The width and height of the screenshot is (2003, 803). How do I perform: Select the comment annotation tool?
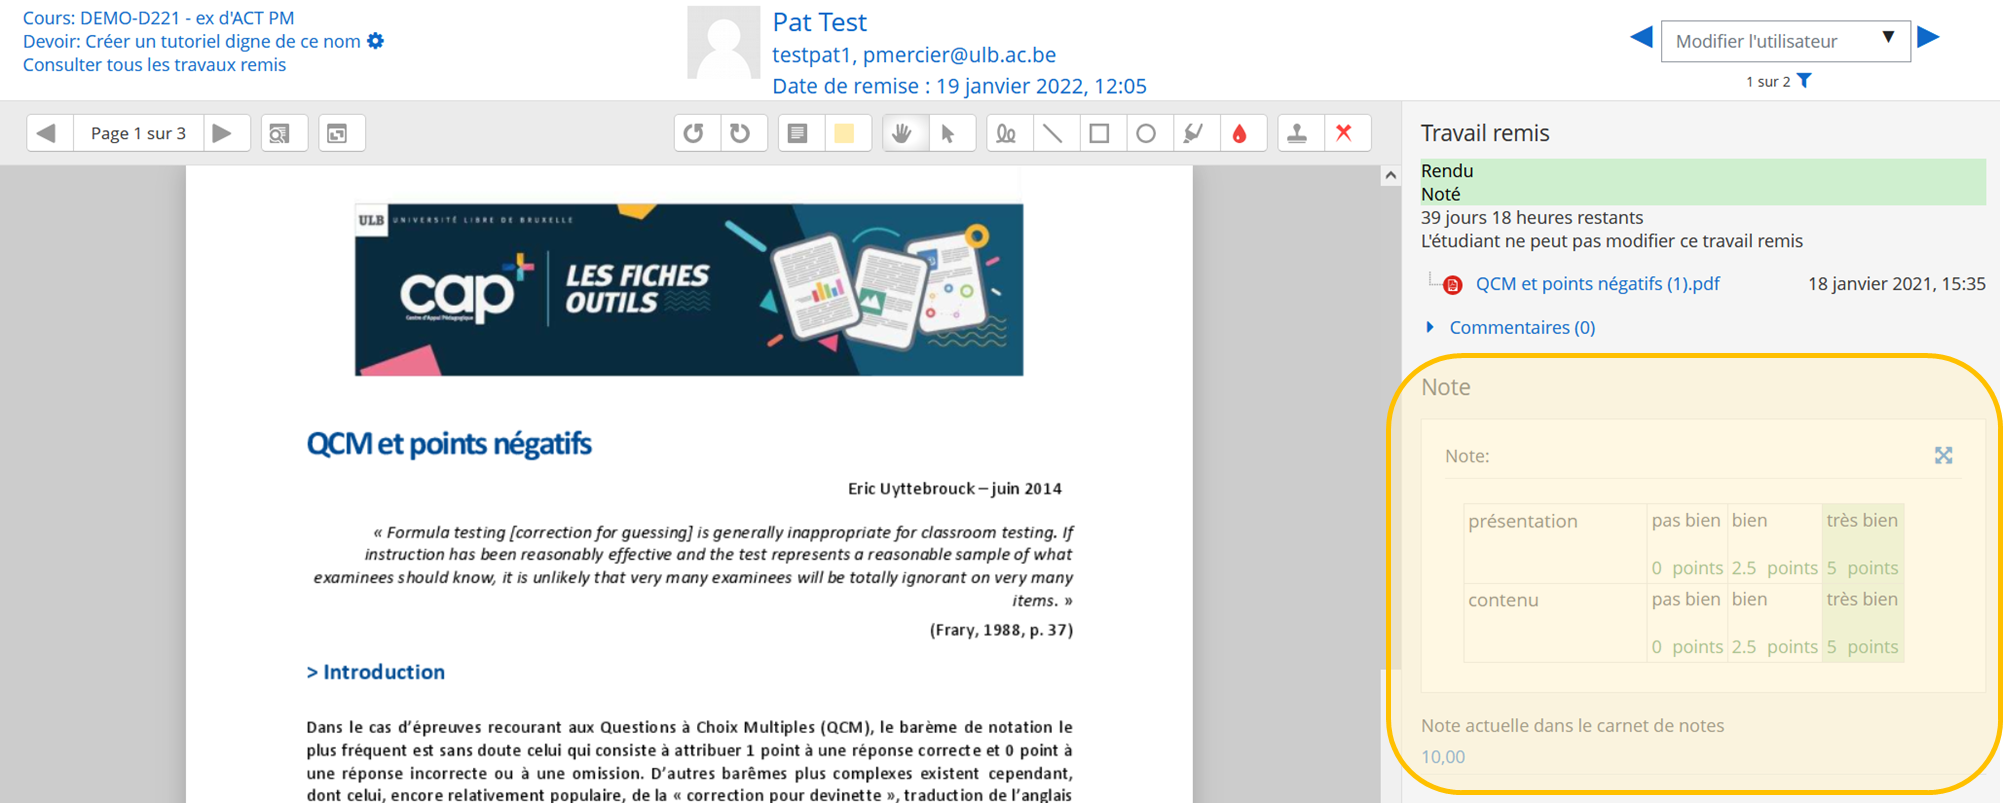click(x=798, y=133)
